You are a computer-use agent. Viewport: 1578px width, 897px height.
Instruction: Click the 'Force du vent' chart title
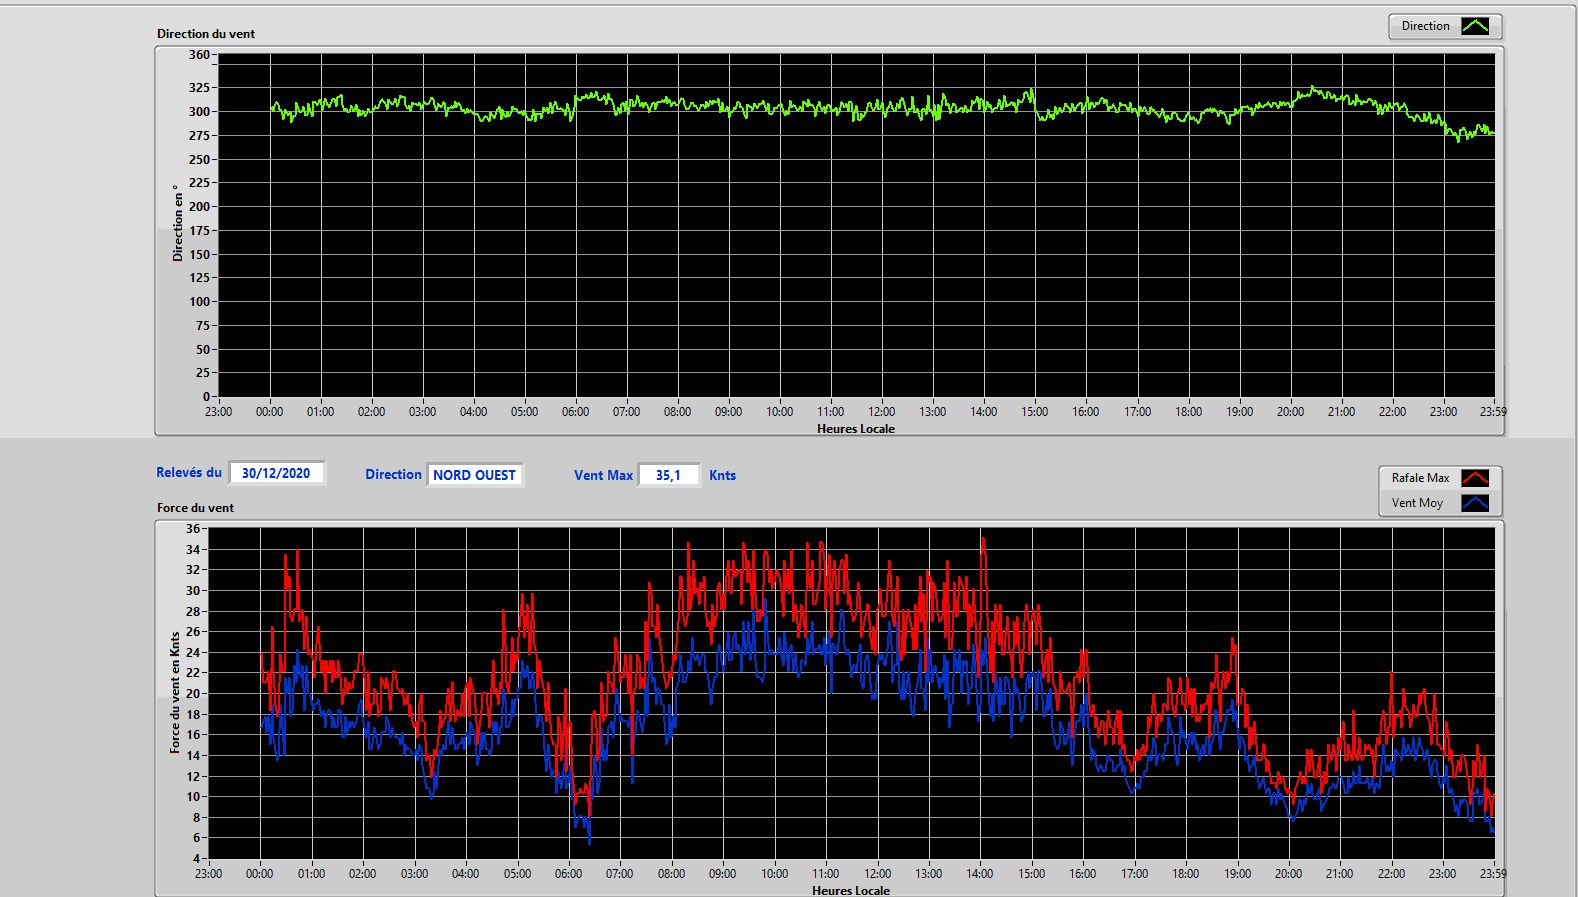(195, 507)
